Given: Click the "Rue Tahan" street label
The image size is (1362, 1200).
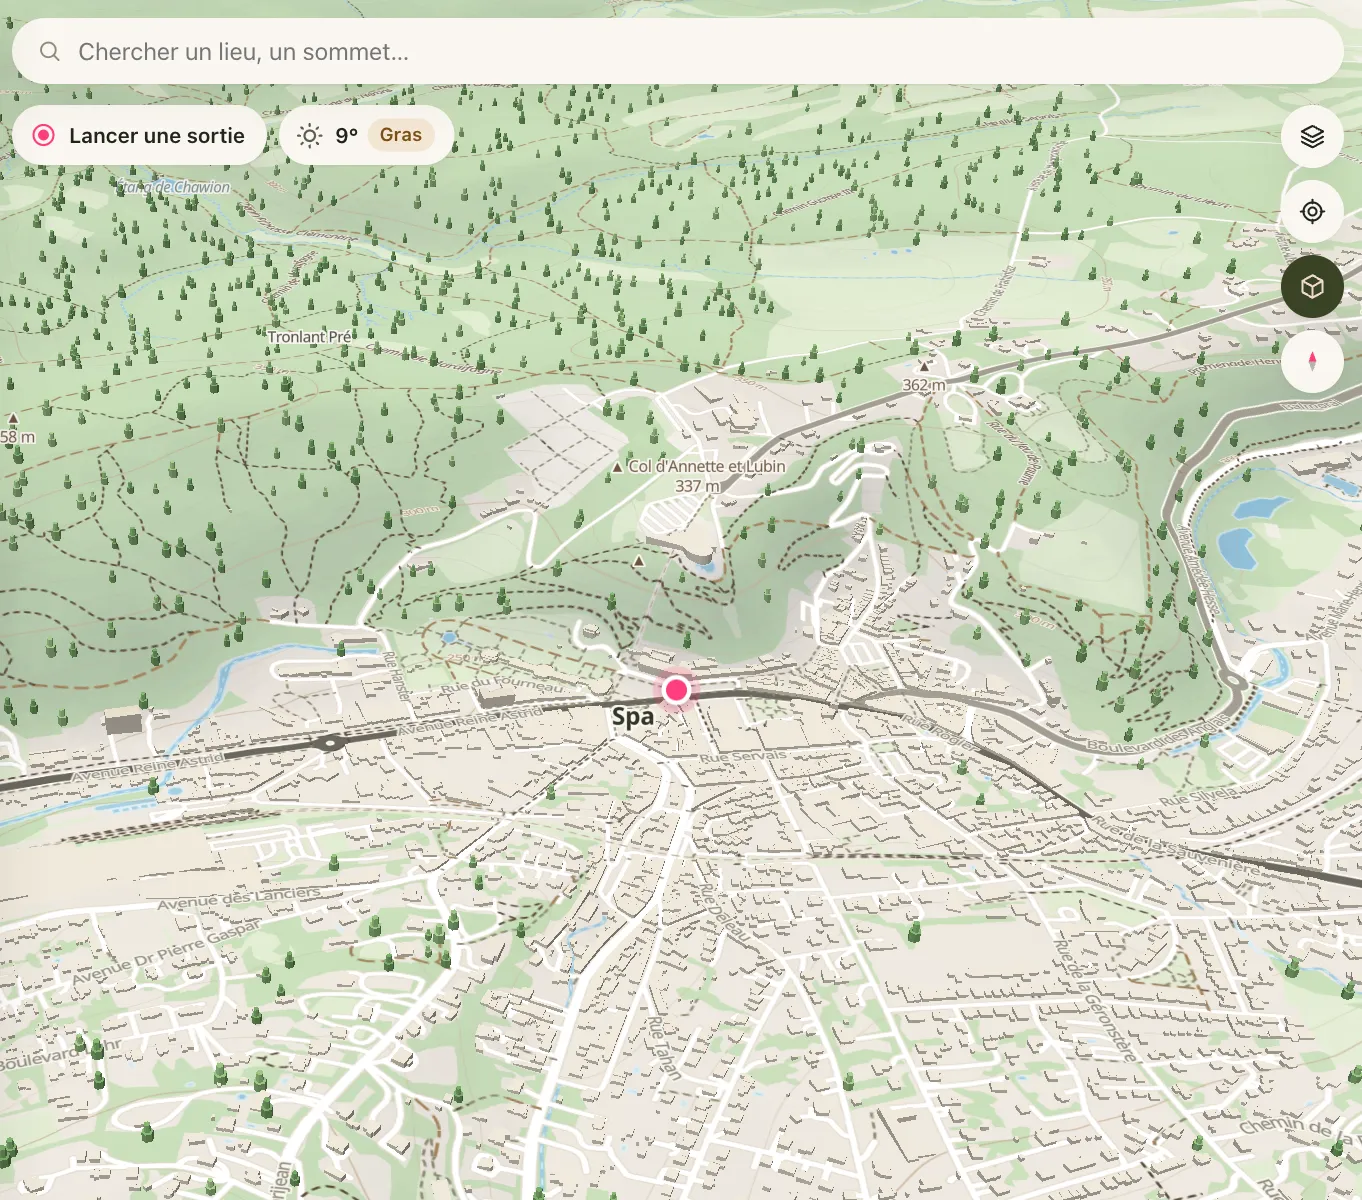Looking at the screenshot, I should [x=664, y=1047].
